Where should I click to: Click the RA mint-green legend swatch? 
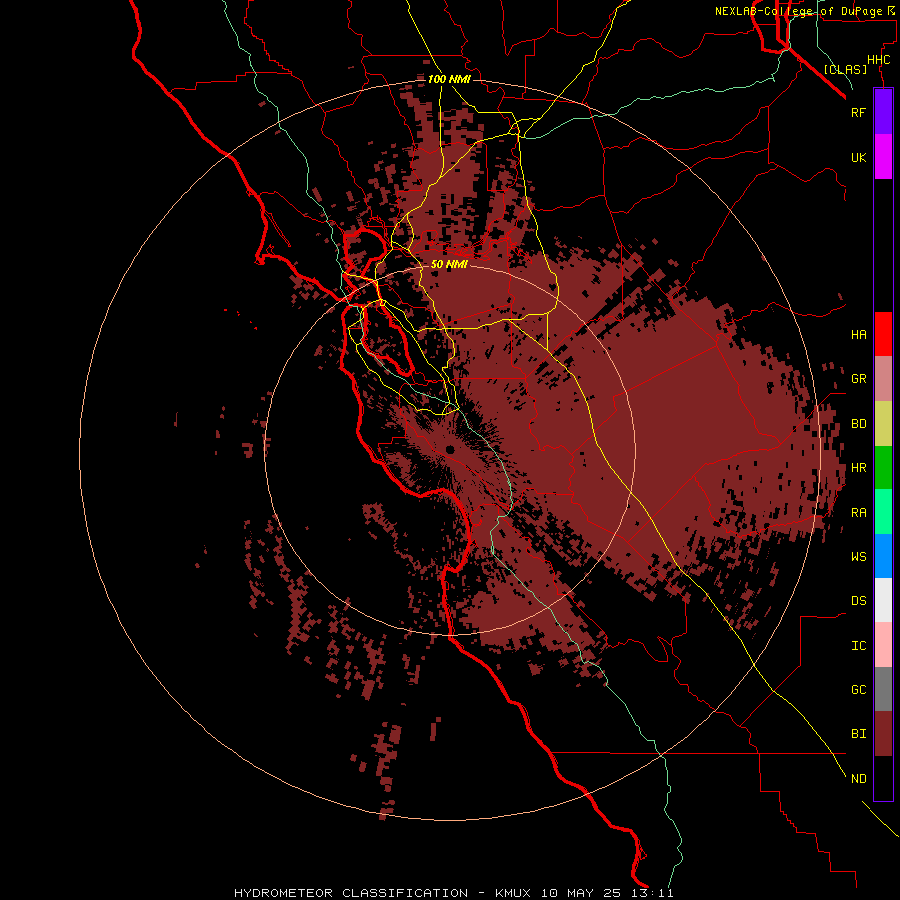point(883,512)
